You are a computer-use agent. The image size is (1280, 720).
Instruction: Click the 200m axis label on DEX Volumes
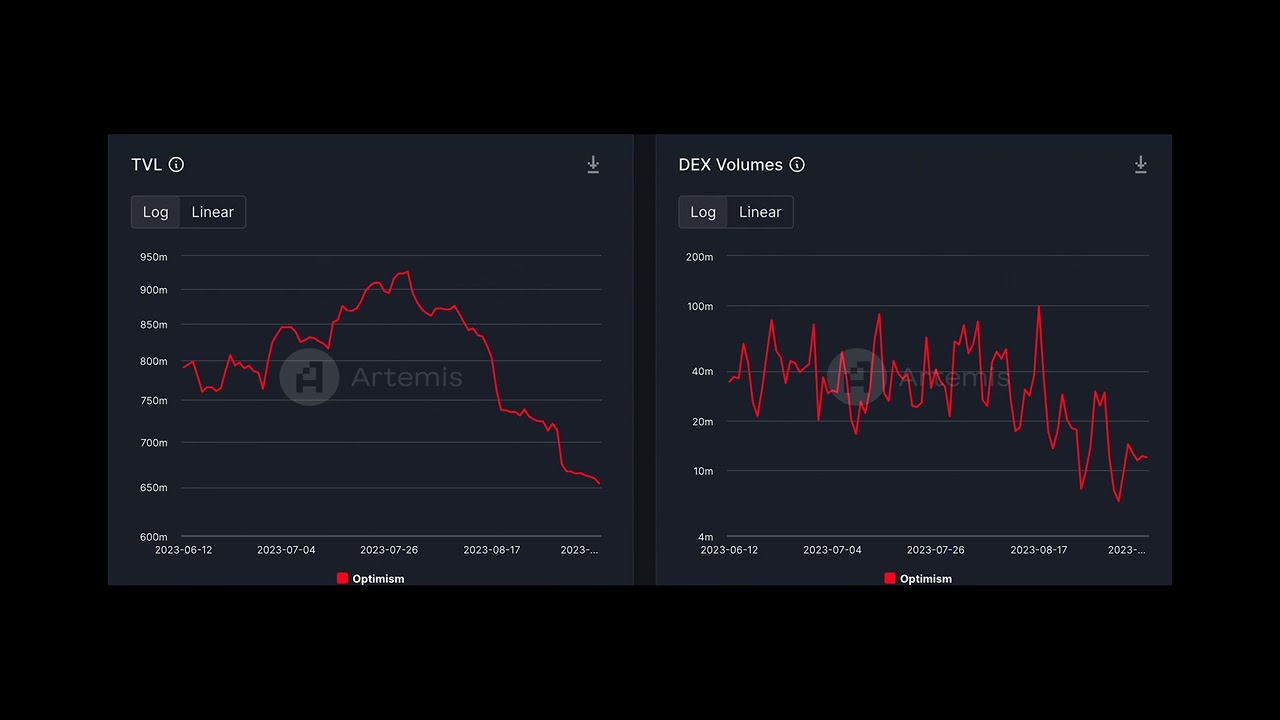pyautogui.click(x=700, y=257)
